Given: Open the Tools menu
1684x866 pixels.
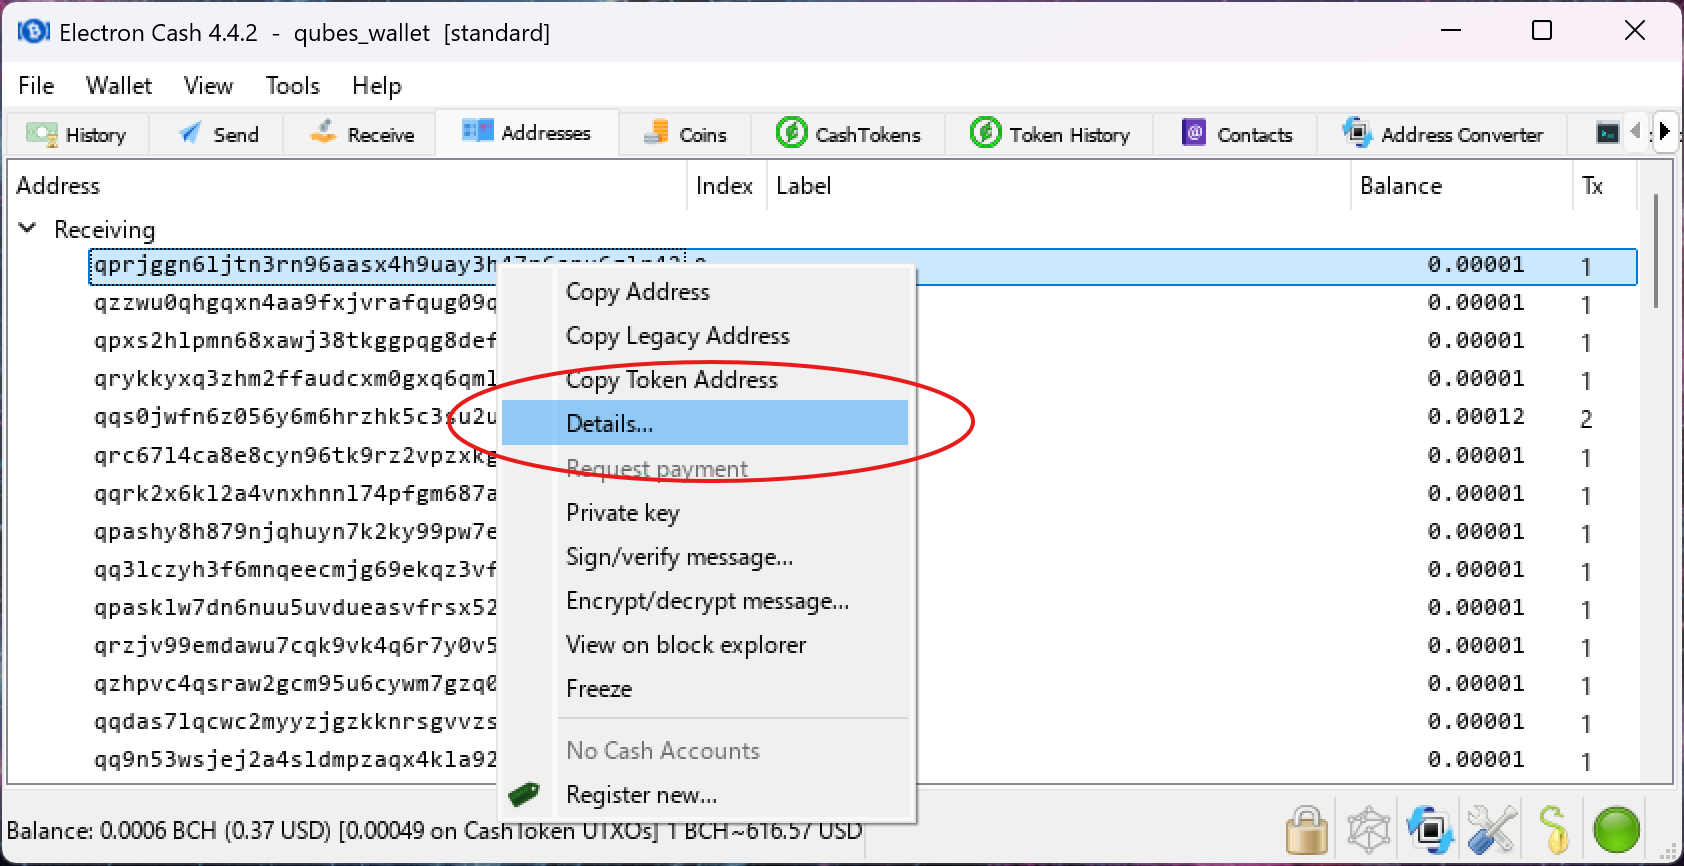Looking at the screenshot, I should [x=292, y=86].
